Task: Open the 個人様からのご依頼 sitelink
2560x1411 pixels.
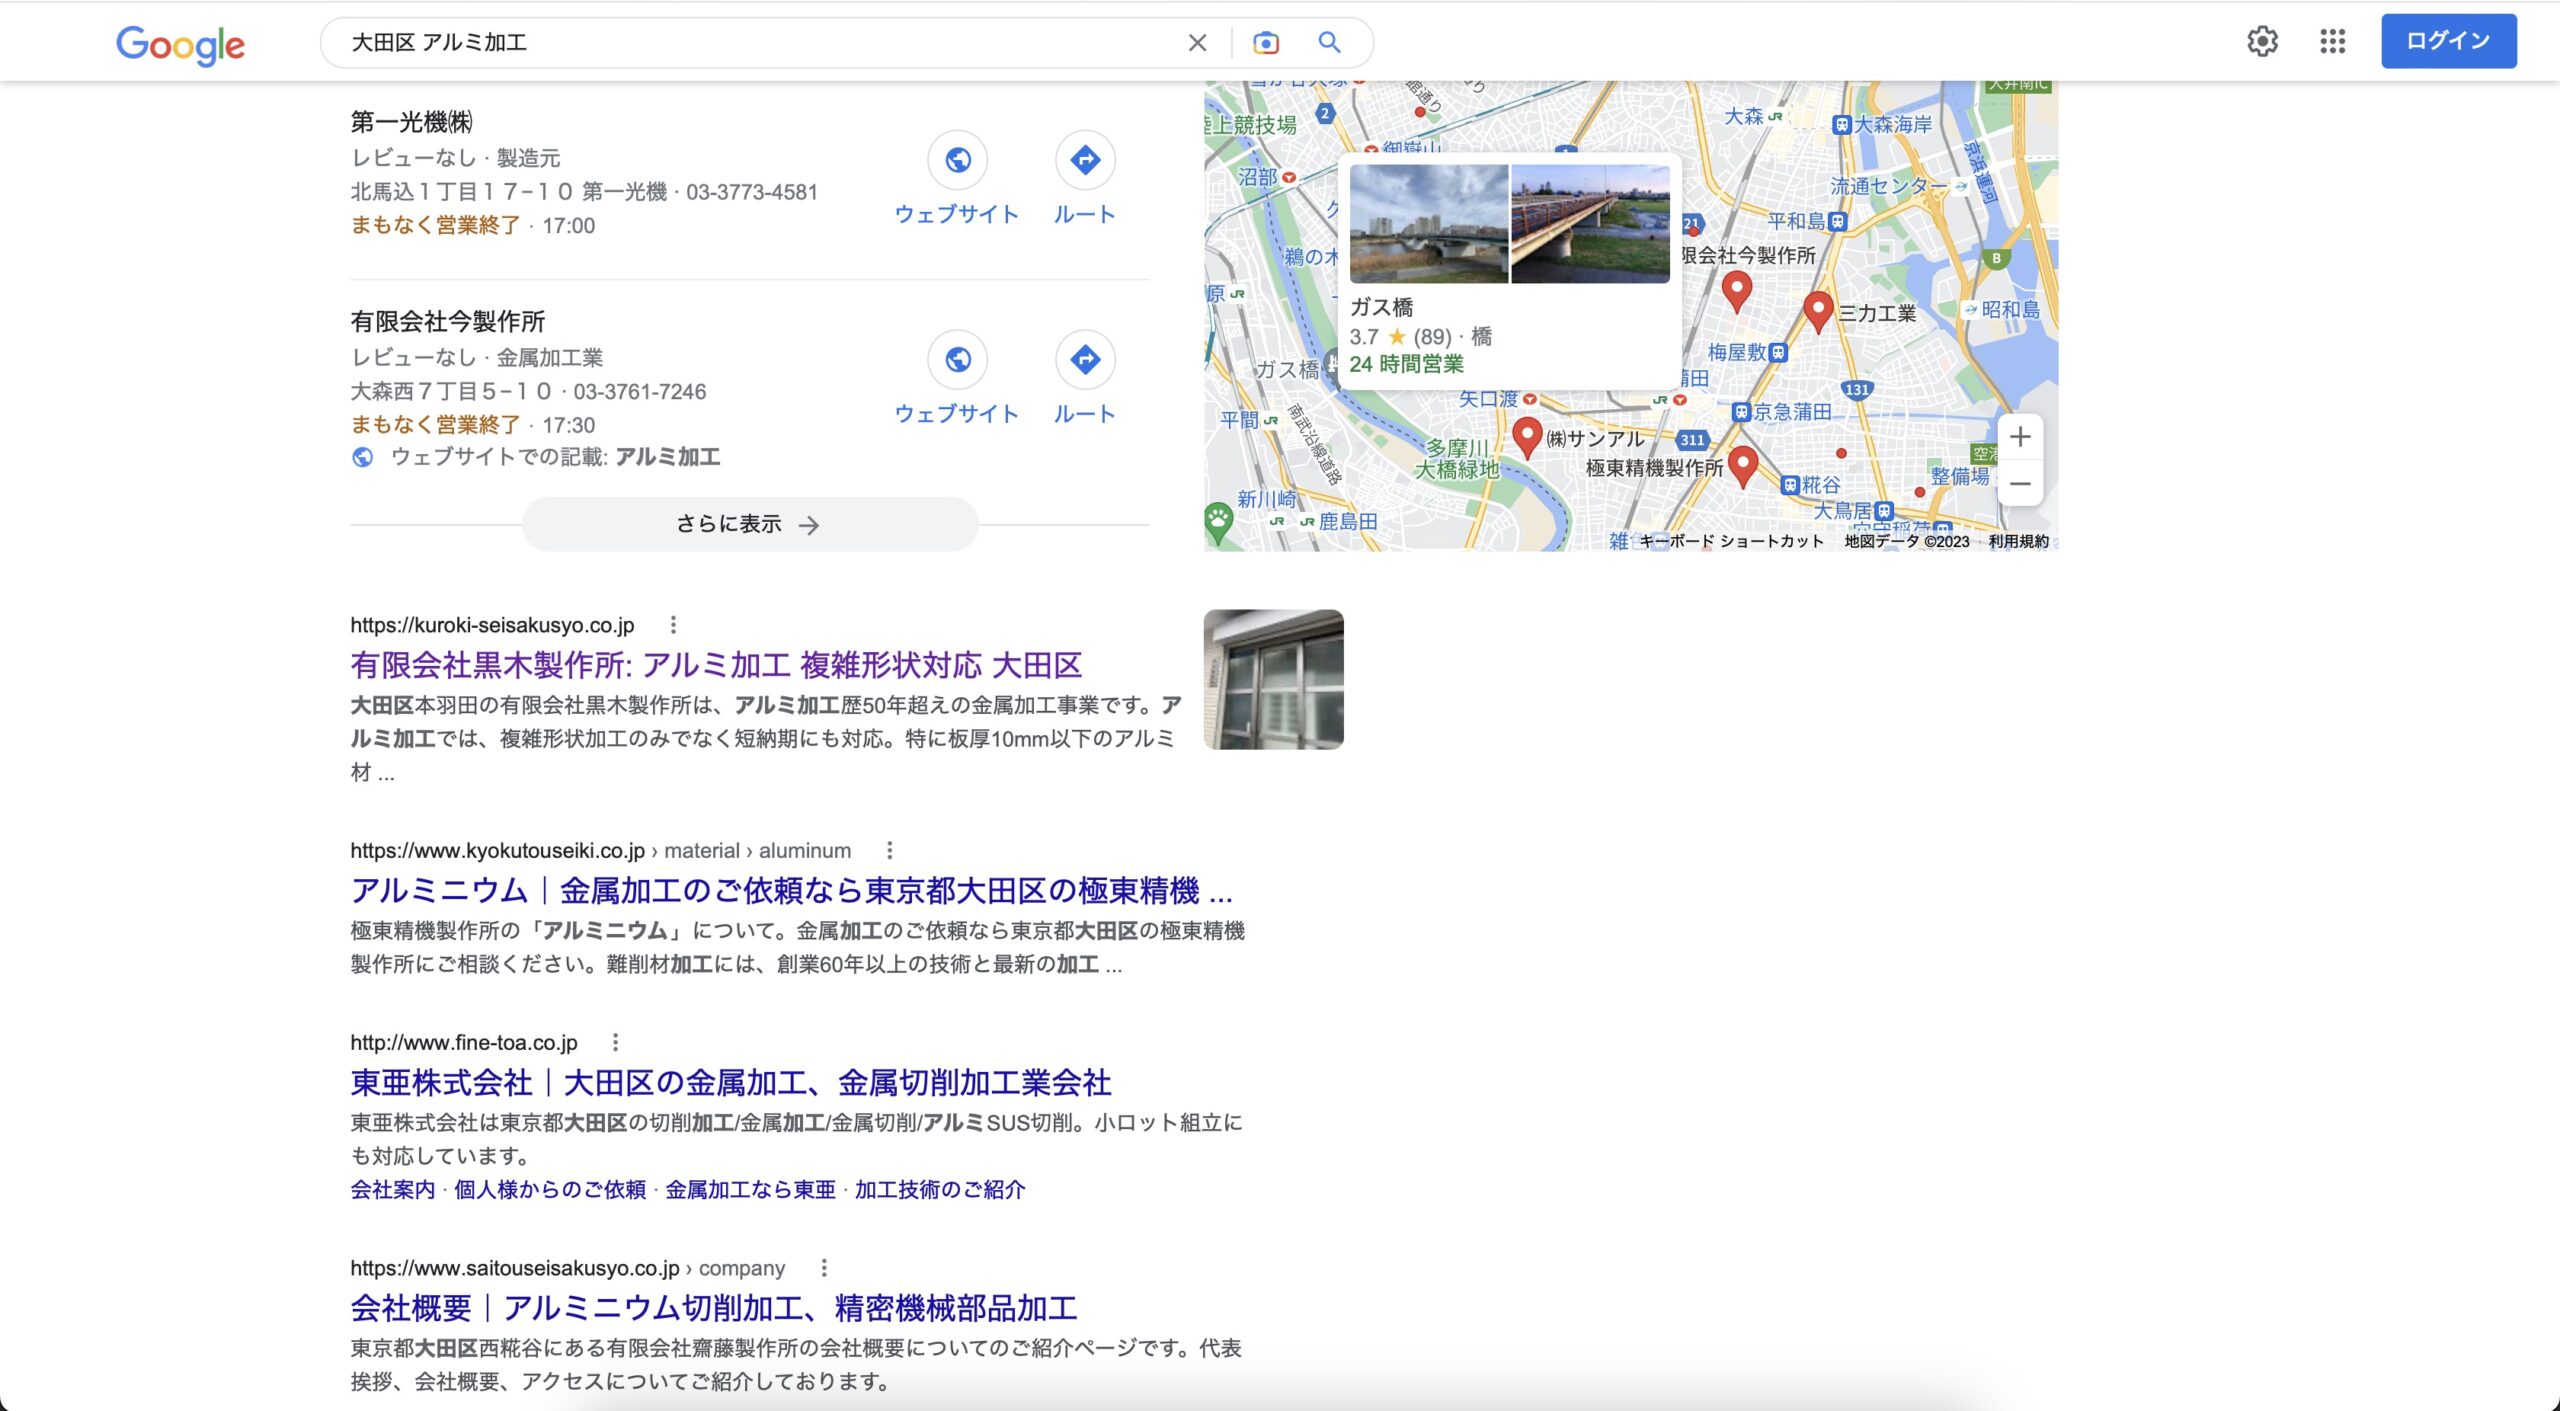Action: click(550, 1190)
